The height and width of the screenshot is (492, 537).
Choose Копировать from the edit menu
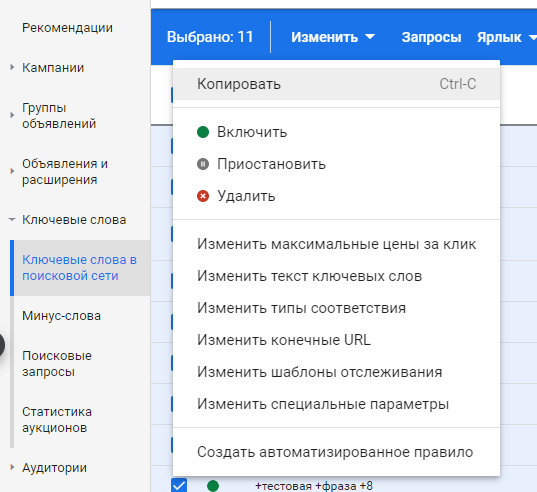coord(336,84)
